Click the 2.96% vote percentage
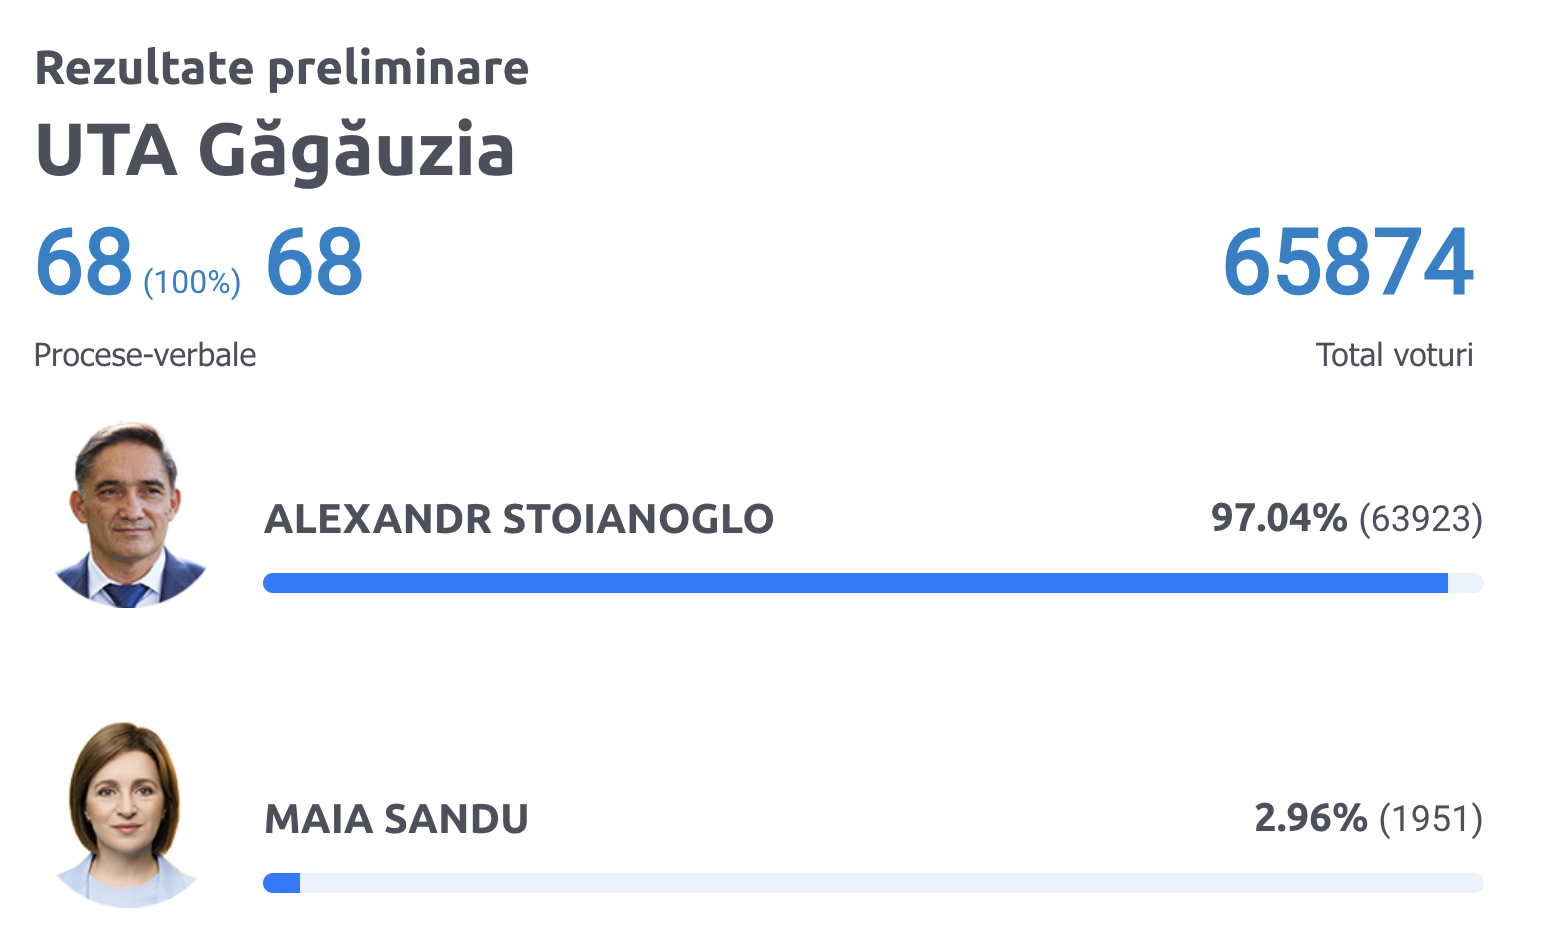Screen dimensions: 1562x952 (1311, 818)
